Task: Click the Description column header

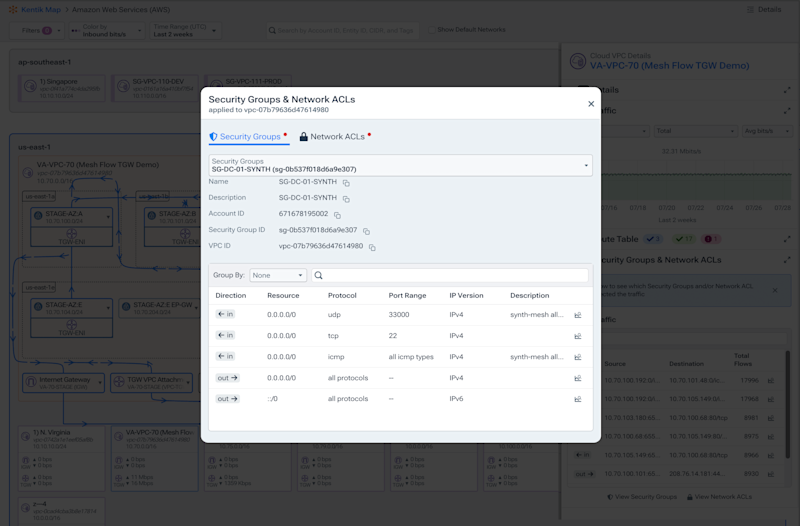Action: coord(530,295)
